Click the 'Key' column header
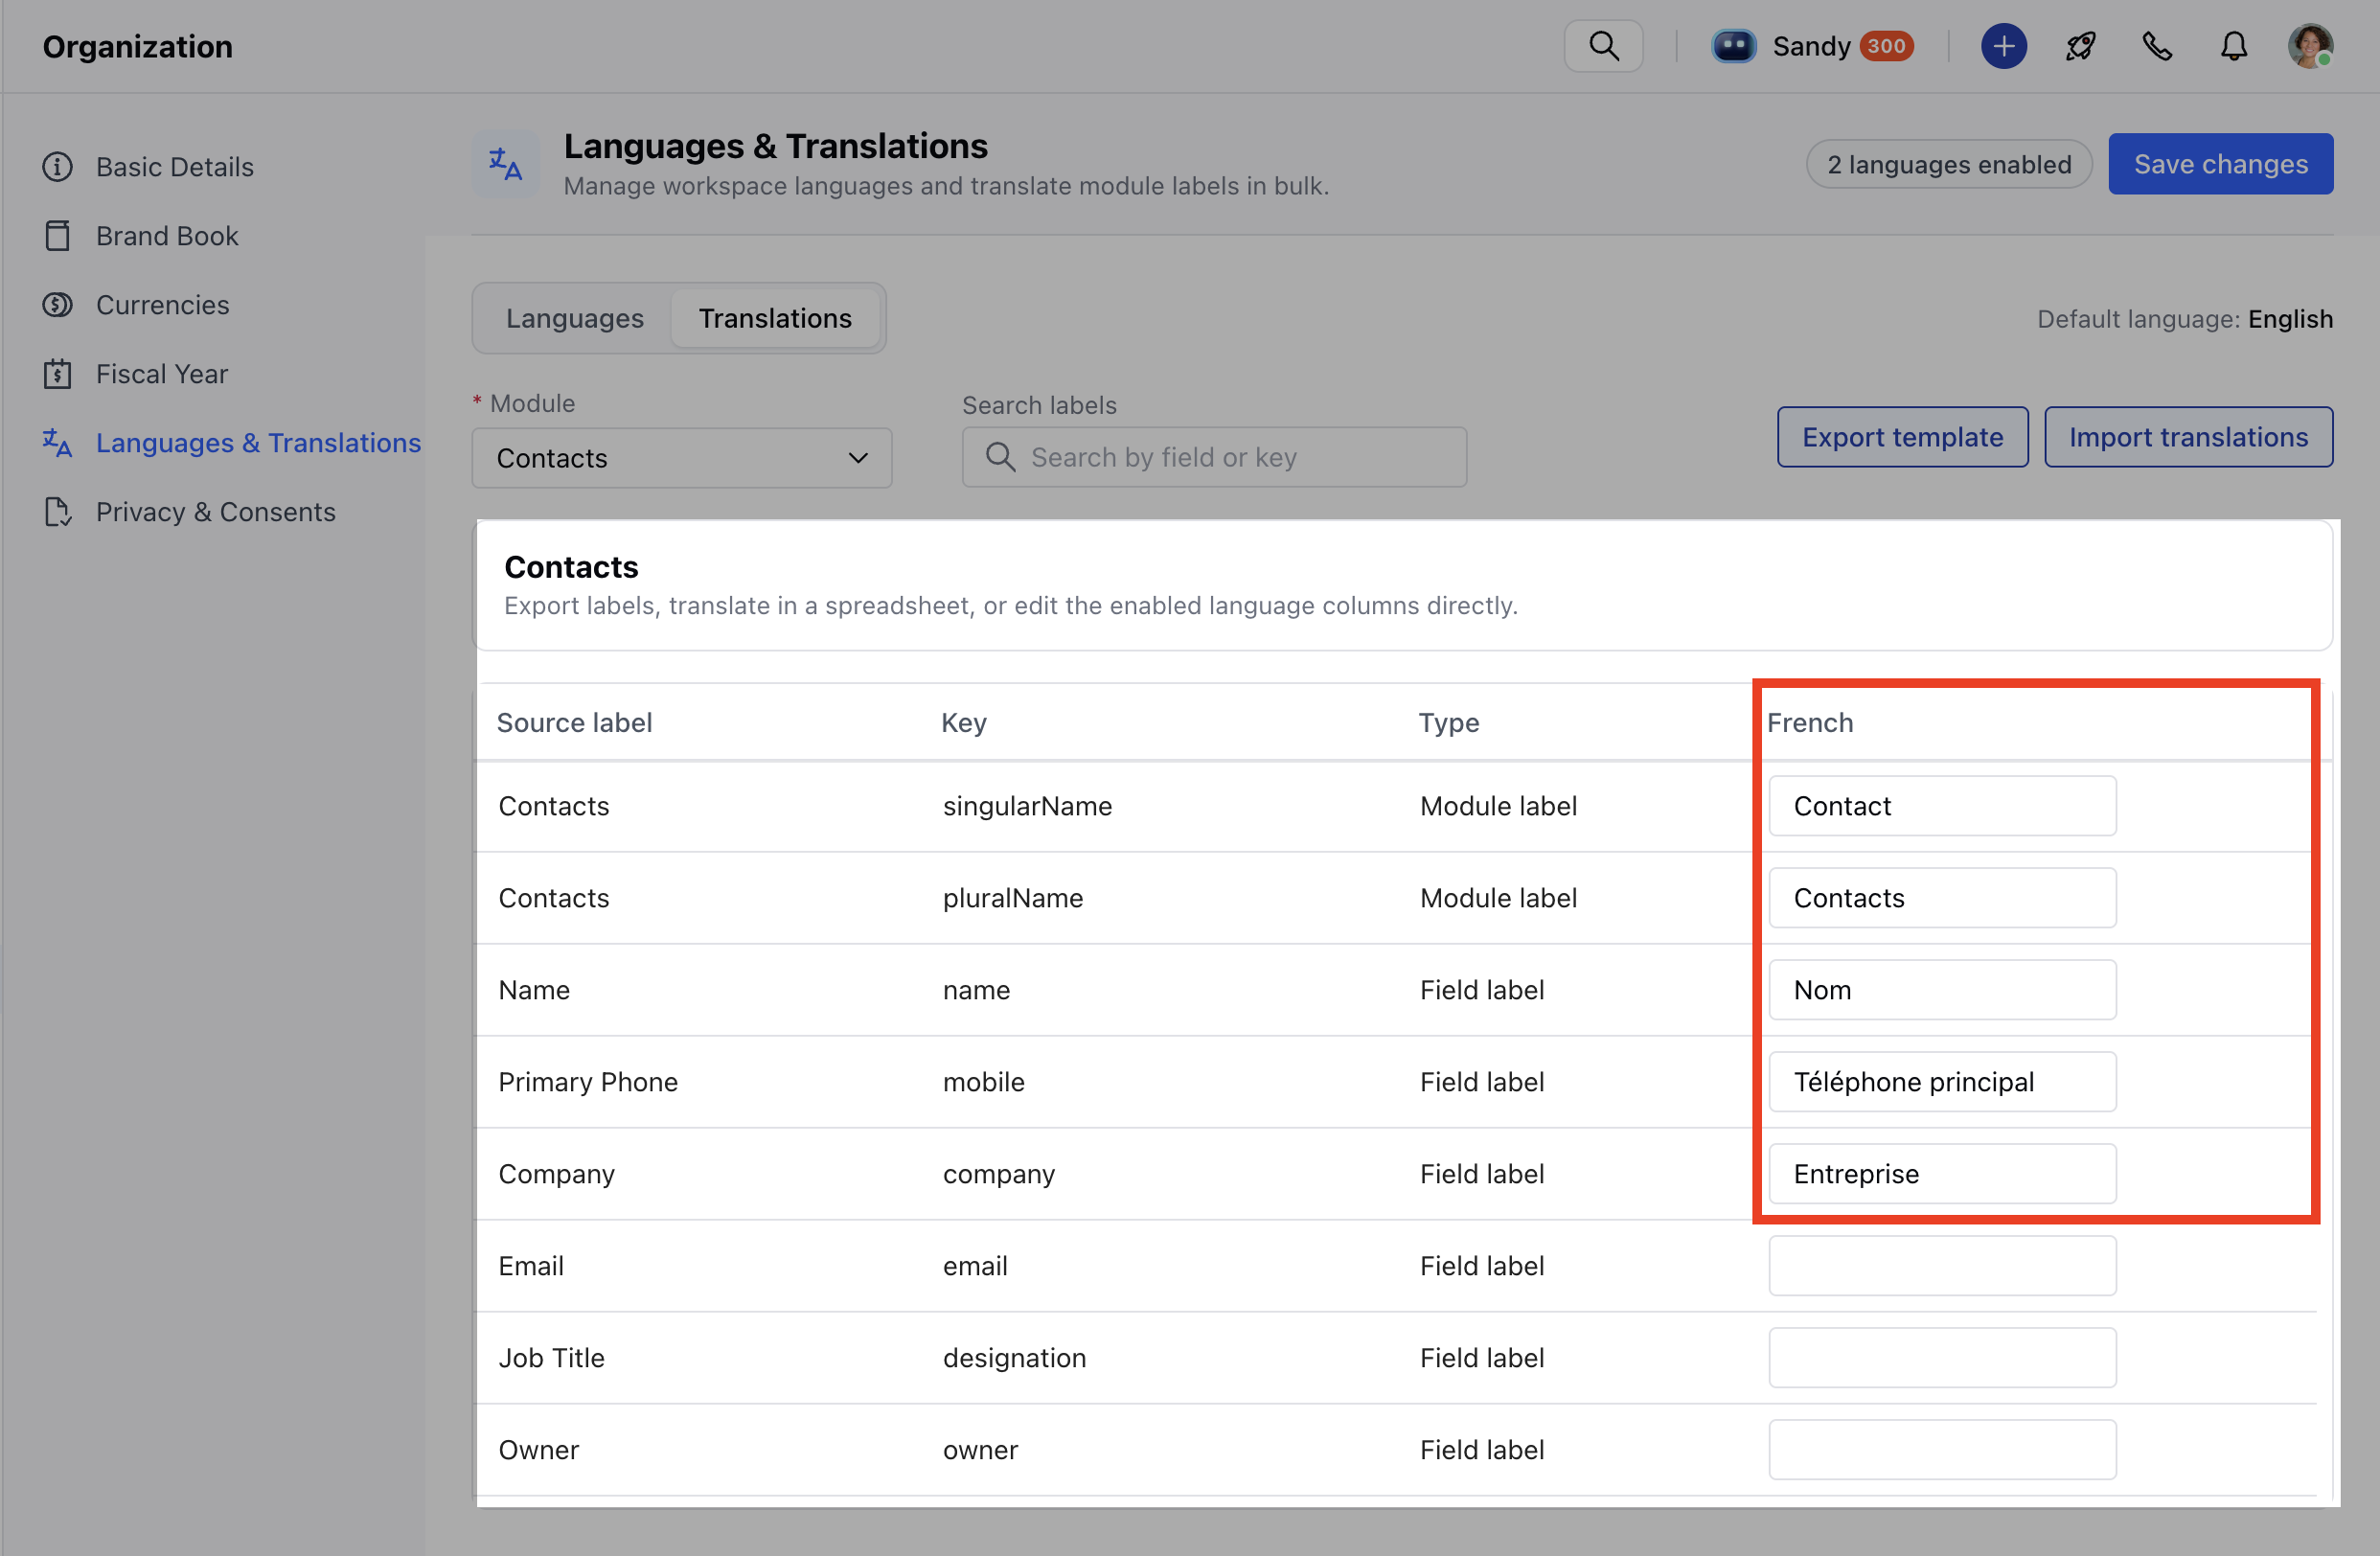 click(964, 723)
